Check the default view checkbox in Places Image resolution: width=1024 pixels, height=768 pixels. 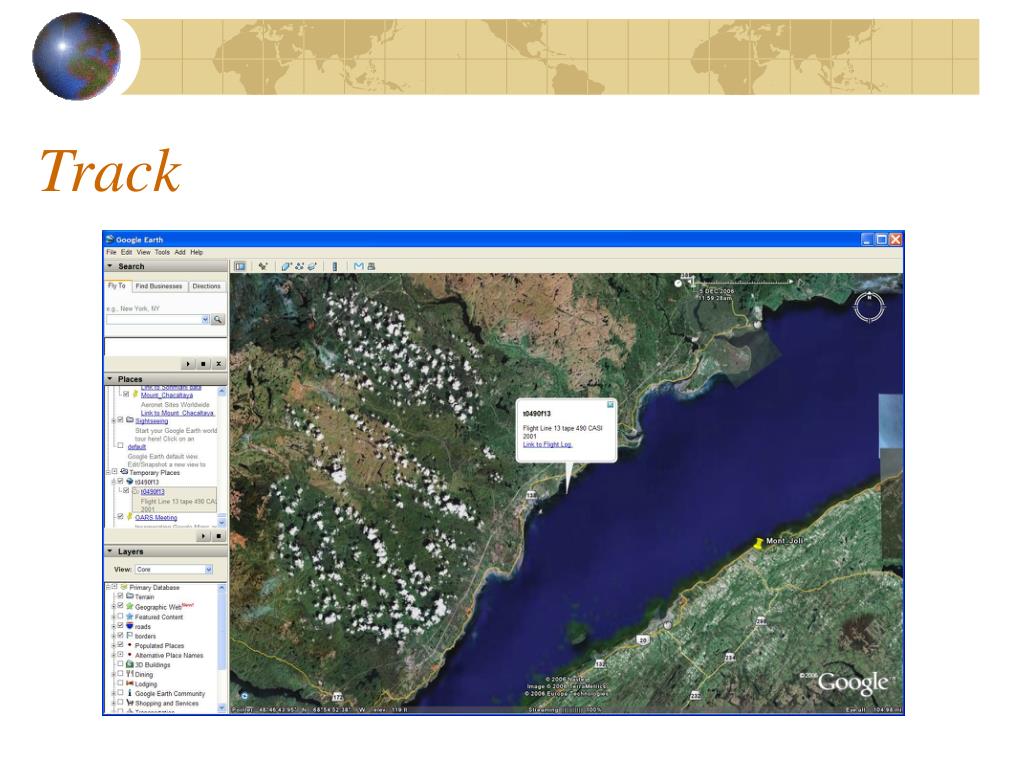pyautogui.click(x=120, y=446)
